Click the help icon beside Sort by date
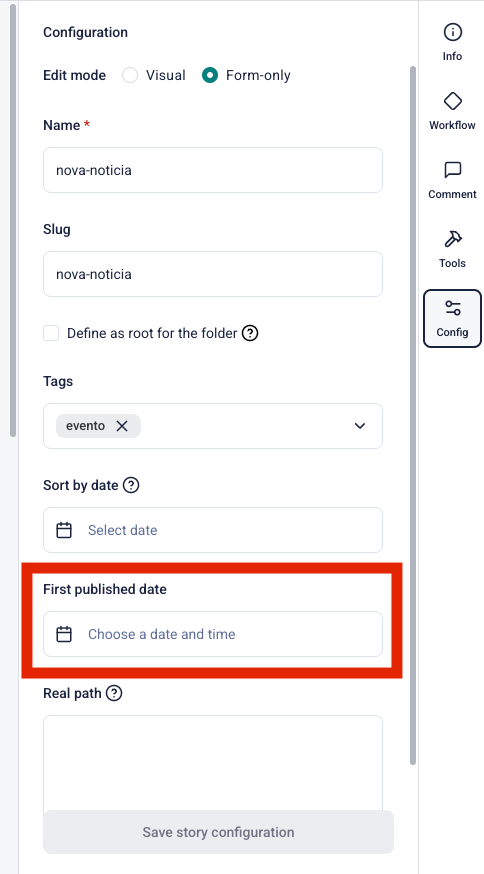484x874 pixels. pyautogui.click(x=130, y=485)
